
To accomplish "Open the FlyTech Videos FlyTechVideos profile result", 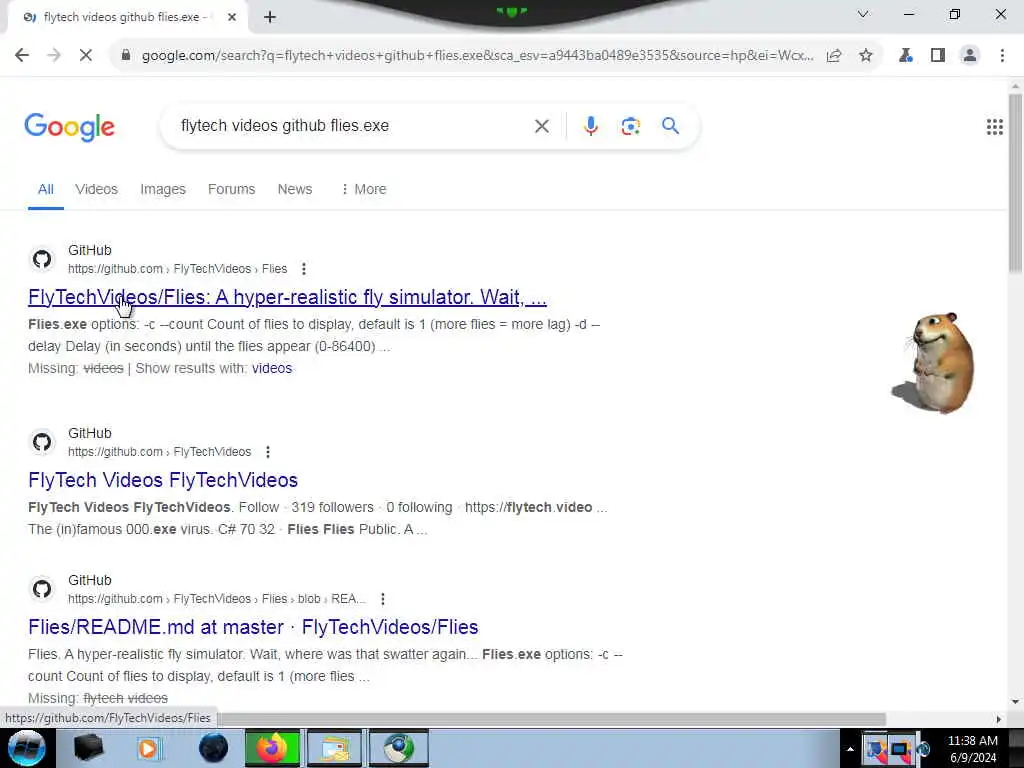I will [x=163, y=480].
